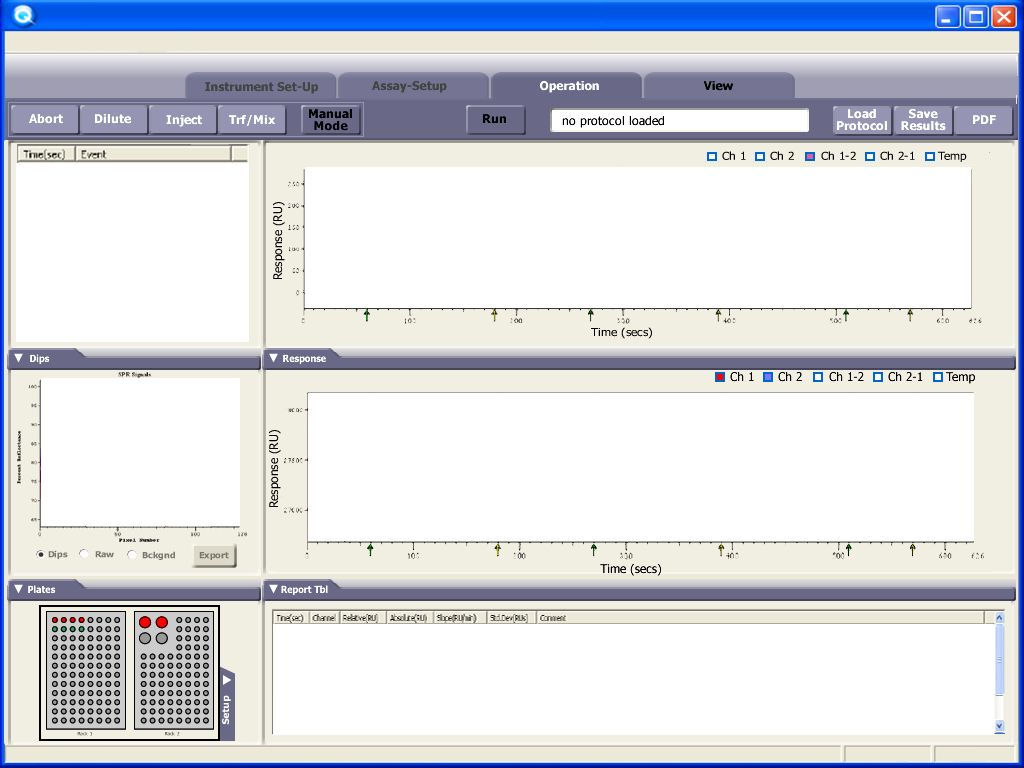Click first large gray well in Rack 2
The height and width of the screenshot is (768, 1024).
point(145,638)
